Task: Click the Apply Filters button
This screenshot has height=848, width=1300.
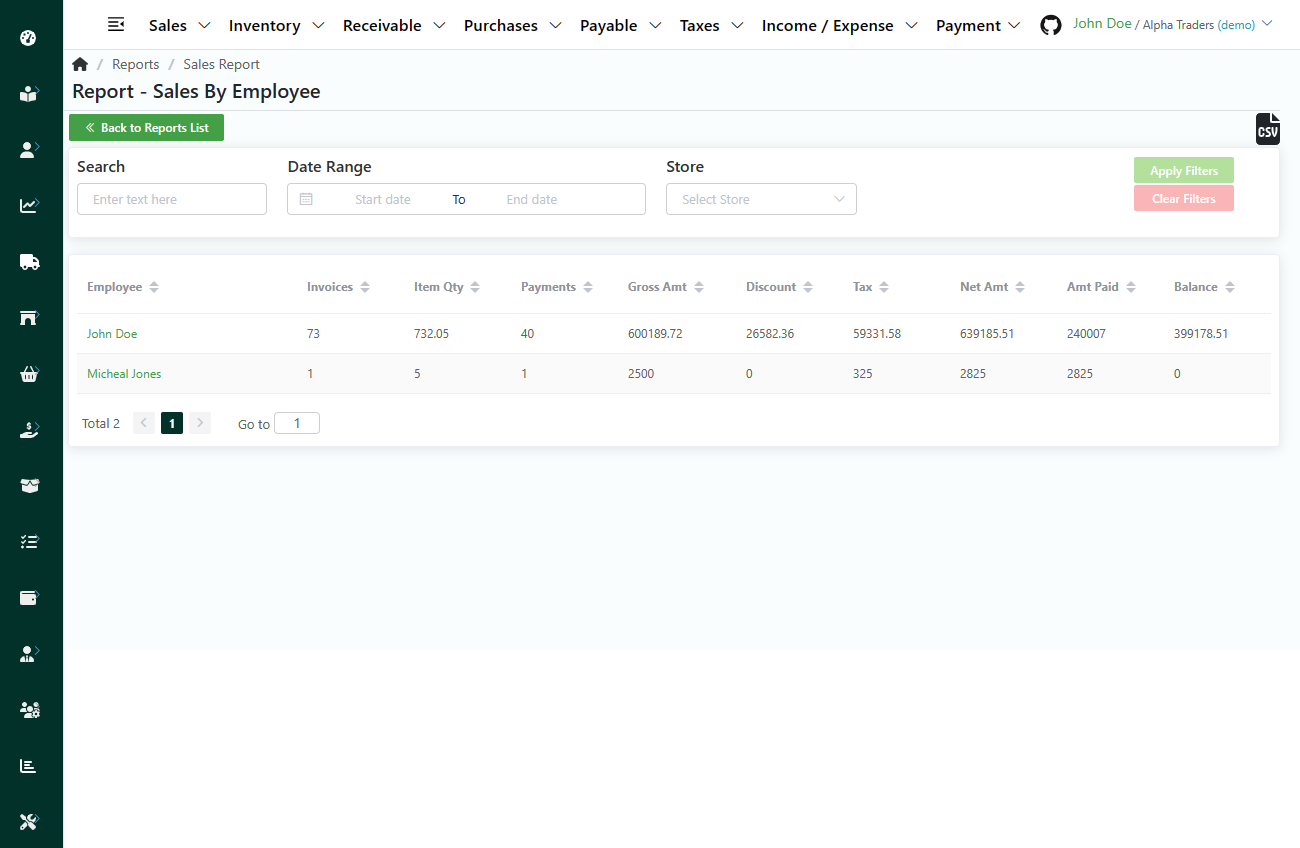Action: pyautogui.click(x=1184, y=170)
